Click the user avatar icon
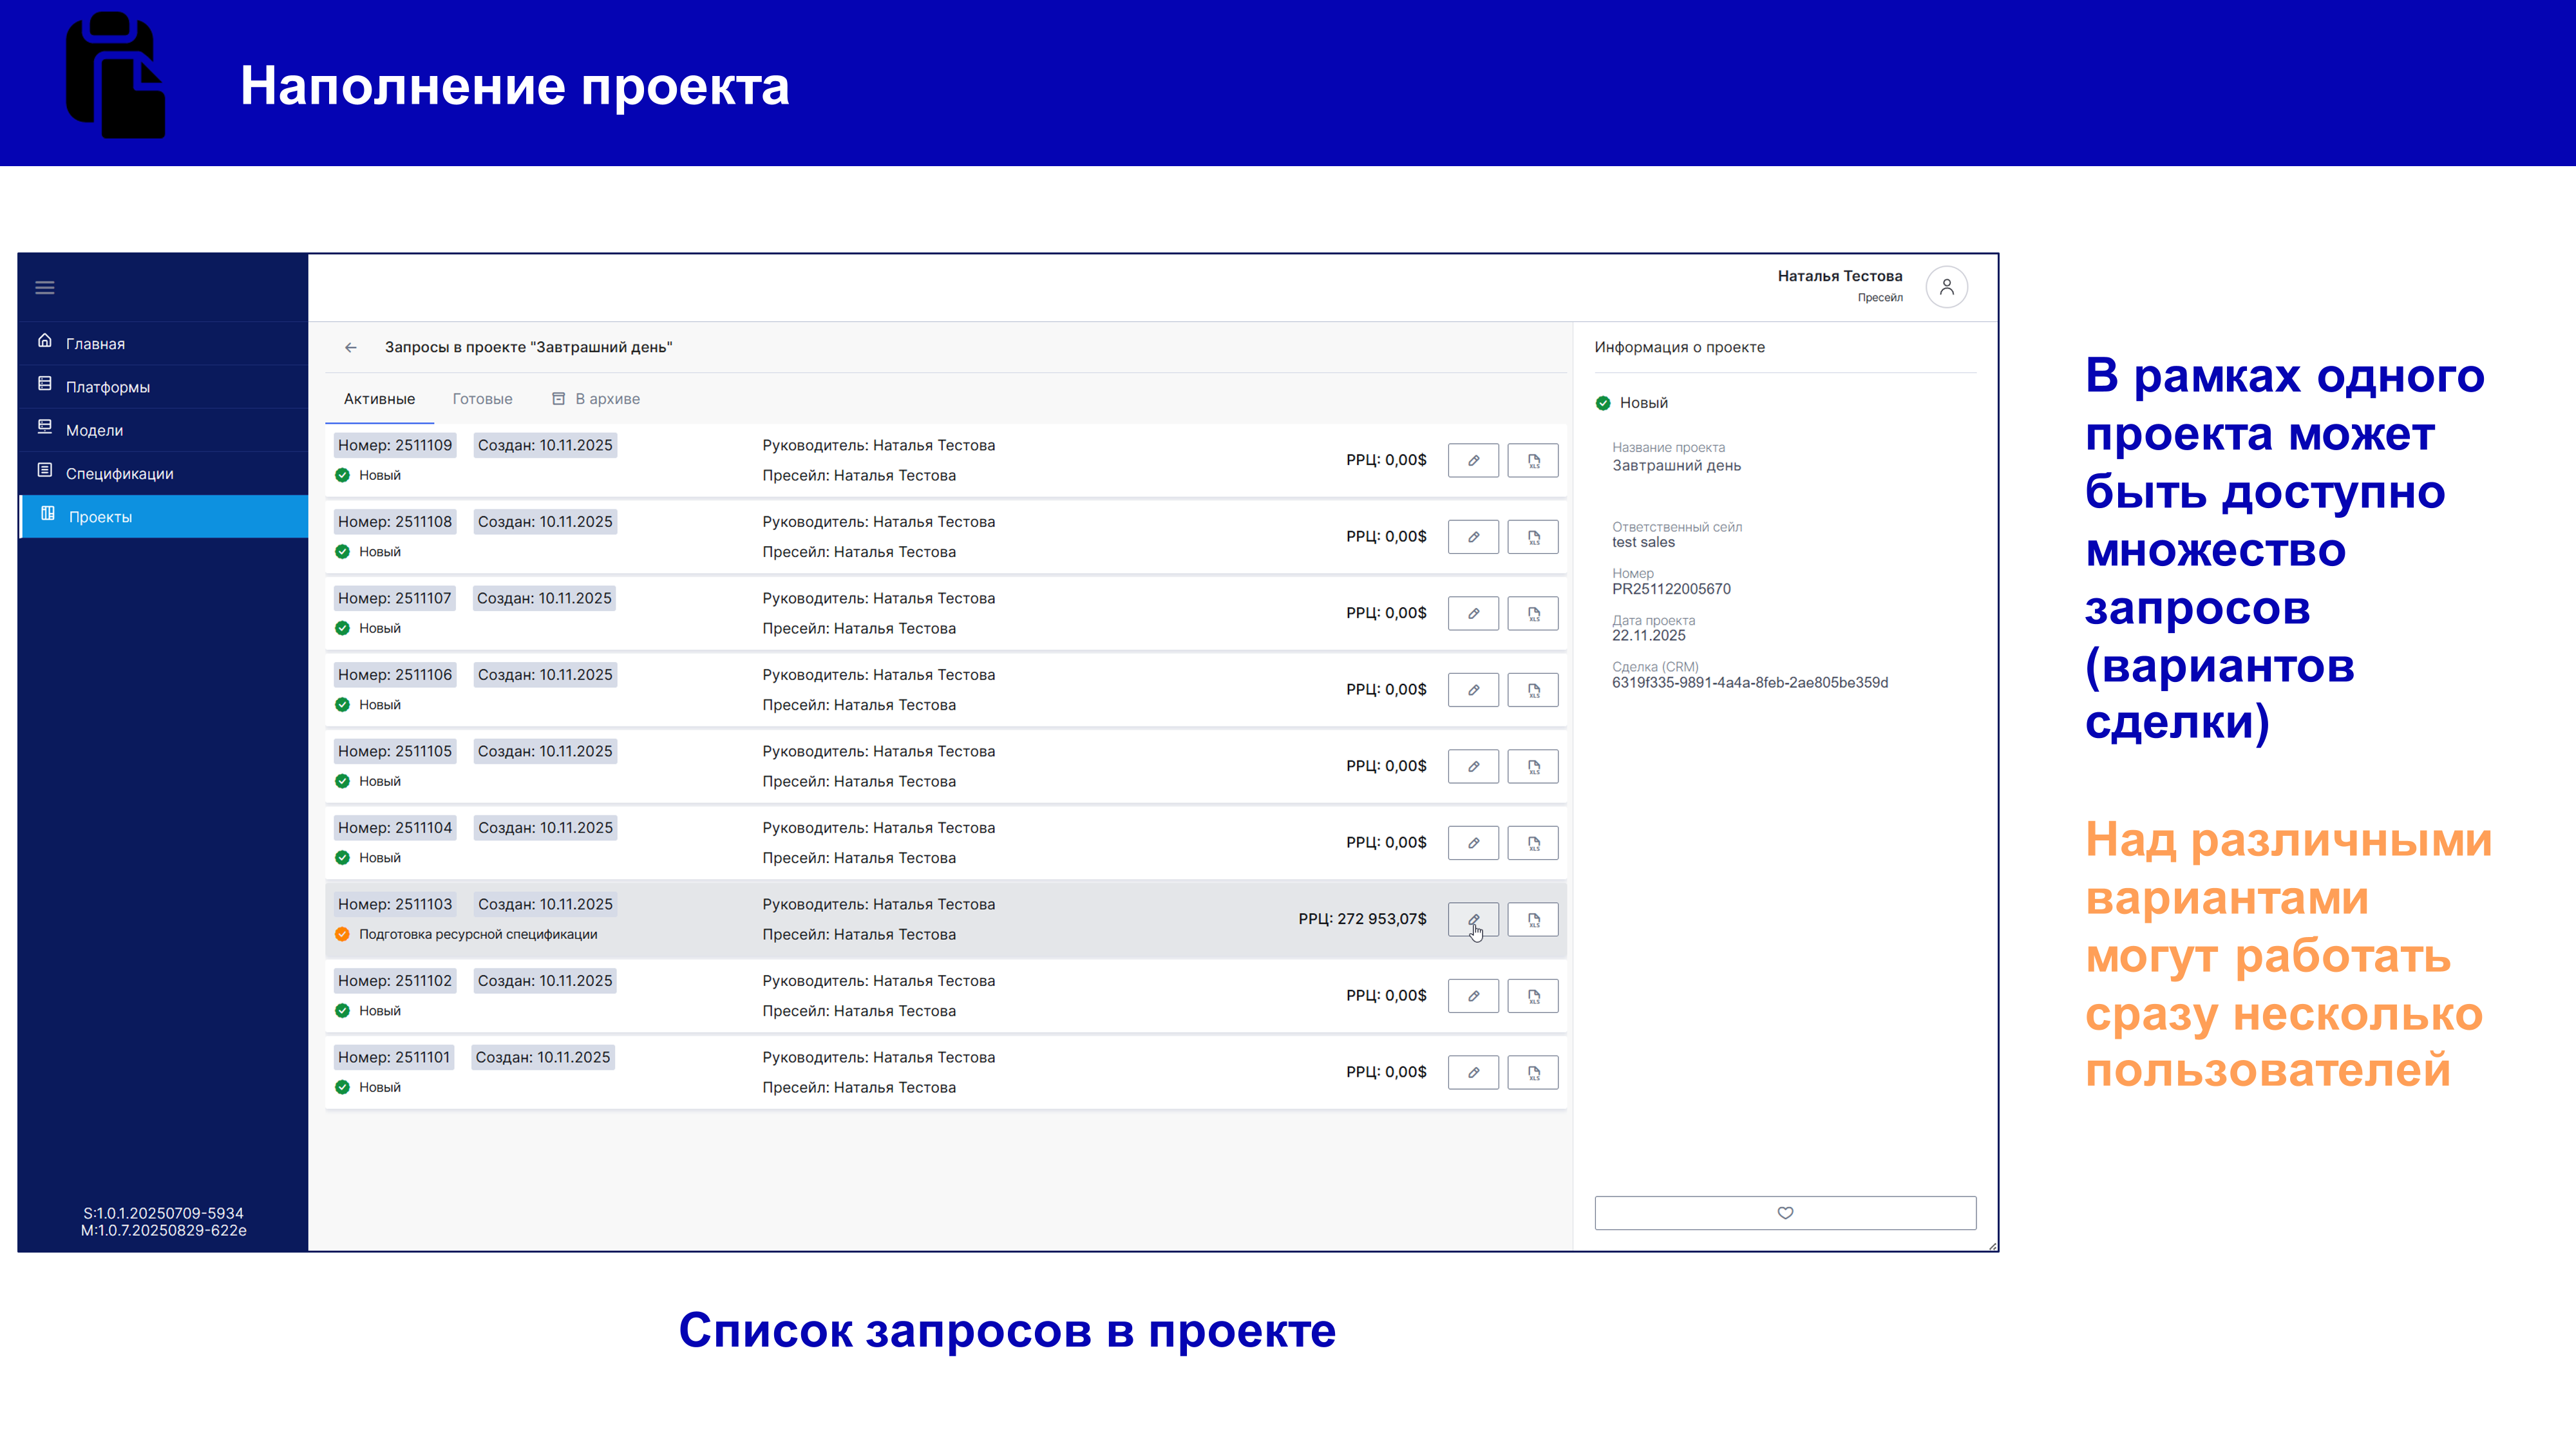 tap(1946, 287)
